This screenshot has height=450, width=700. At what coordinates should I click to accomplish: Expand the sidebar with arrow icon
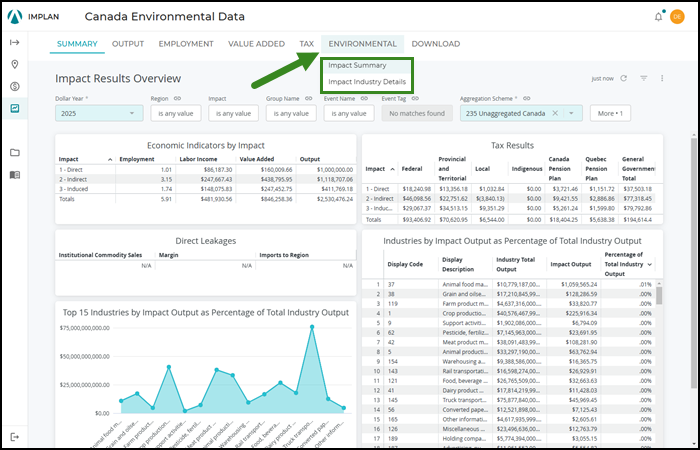click(15, 42)
